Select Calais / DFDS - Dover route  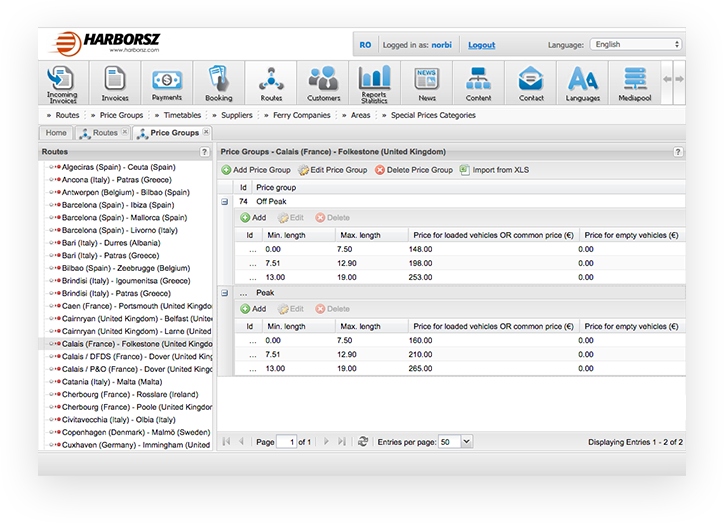coord(130,356)
